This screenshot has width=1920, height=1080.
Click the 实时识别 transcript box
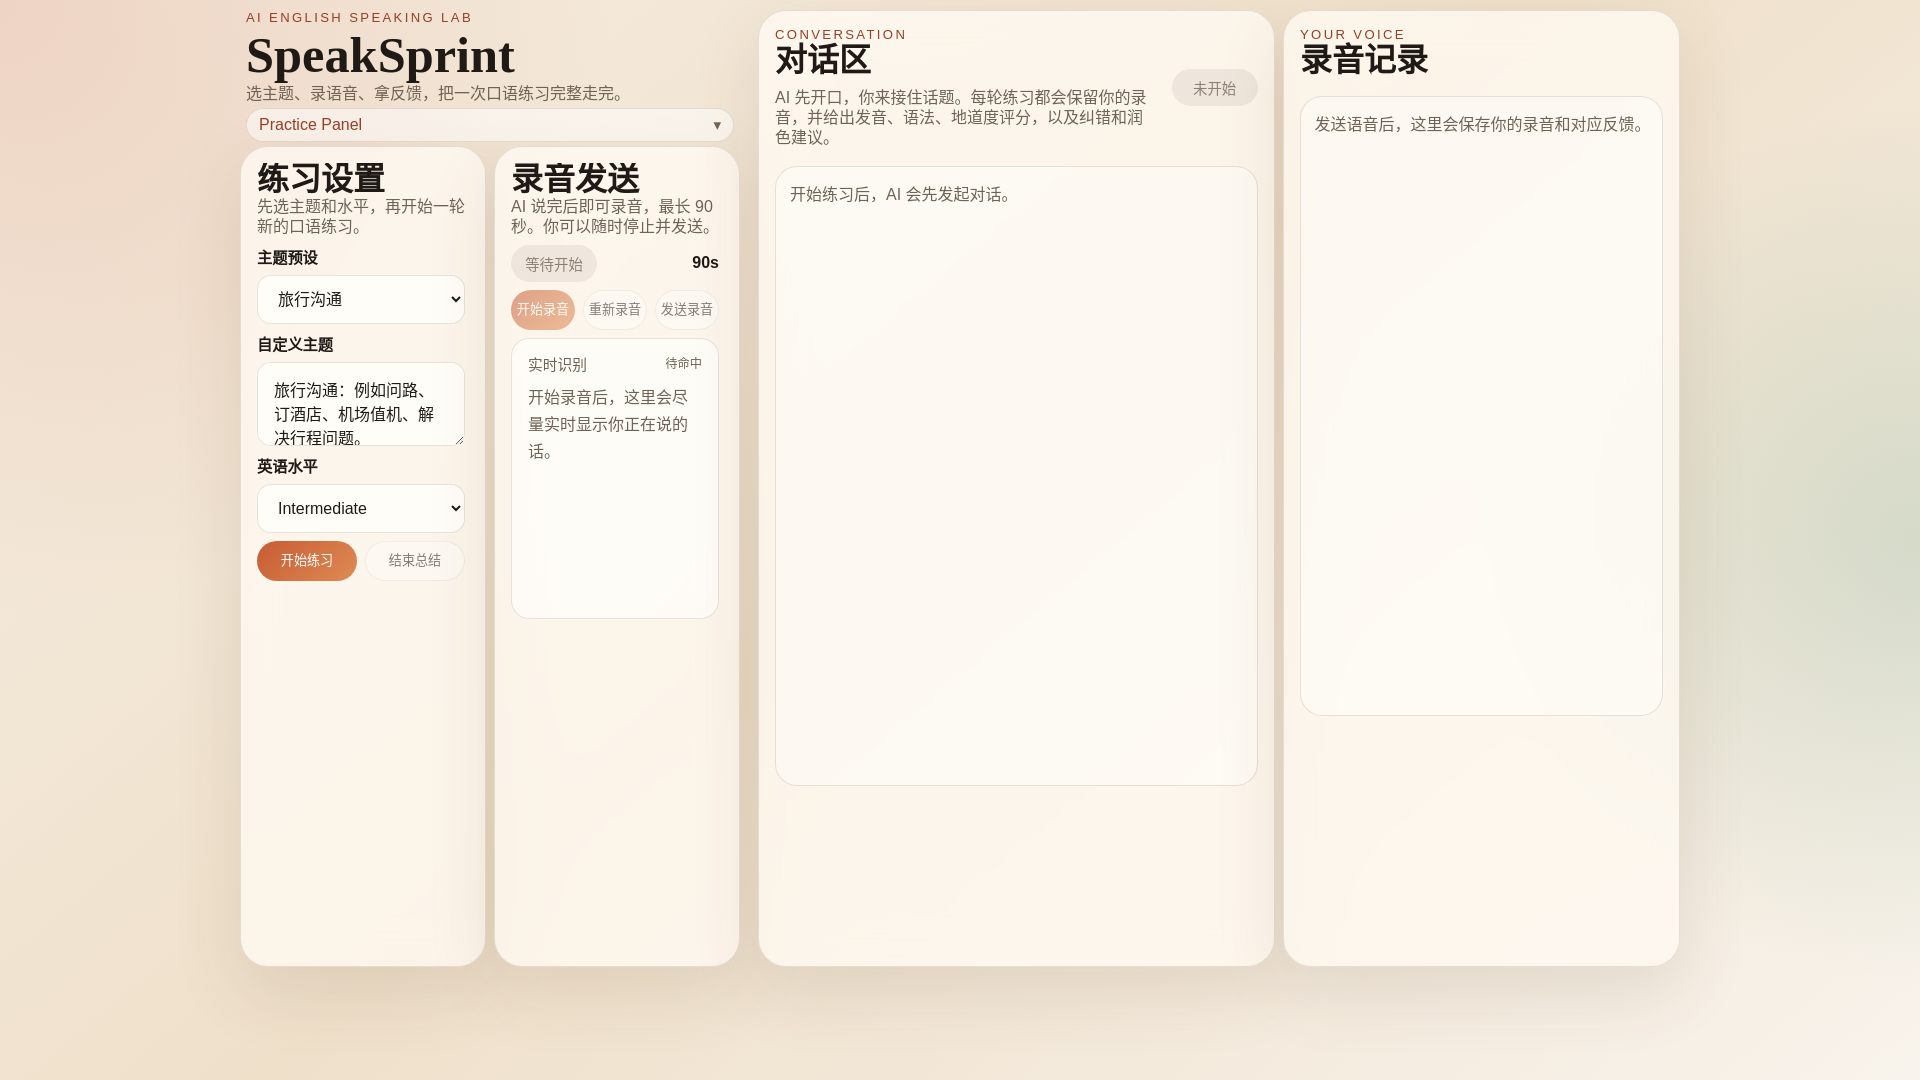tap(614, 520)
